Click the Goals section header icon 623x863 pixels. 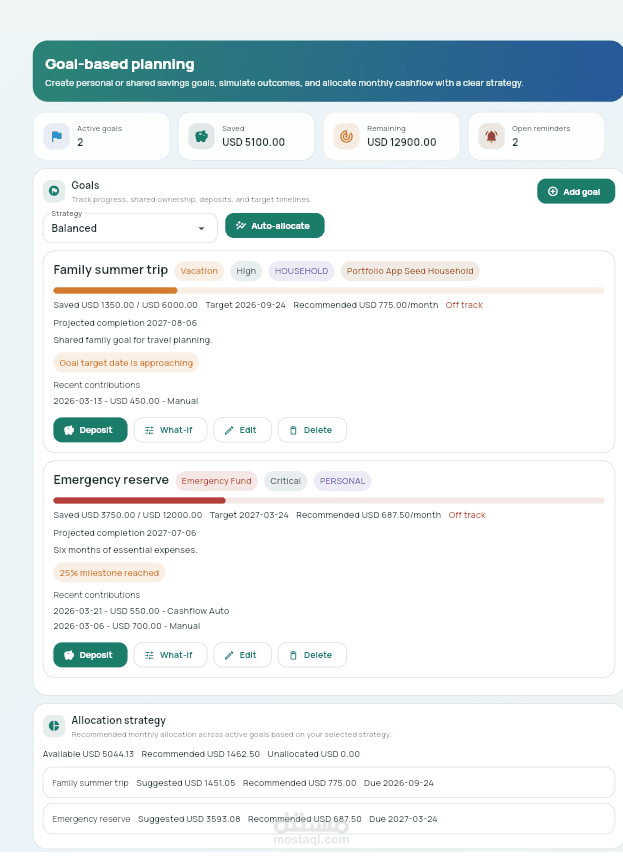pyautogui.click(x=54, y=190)
